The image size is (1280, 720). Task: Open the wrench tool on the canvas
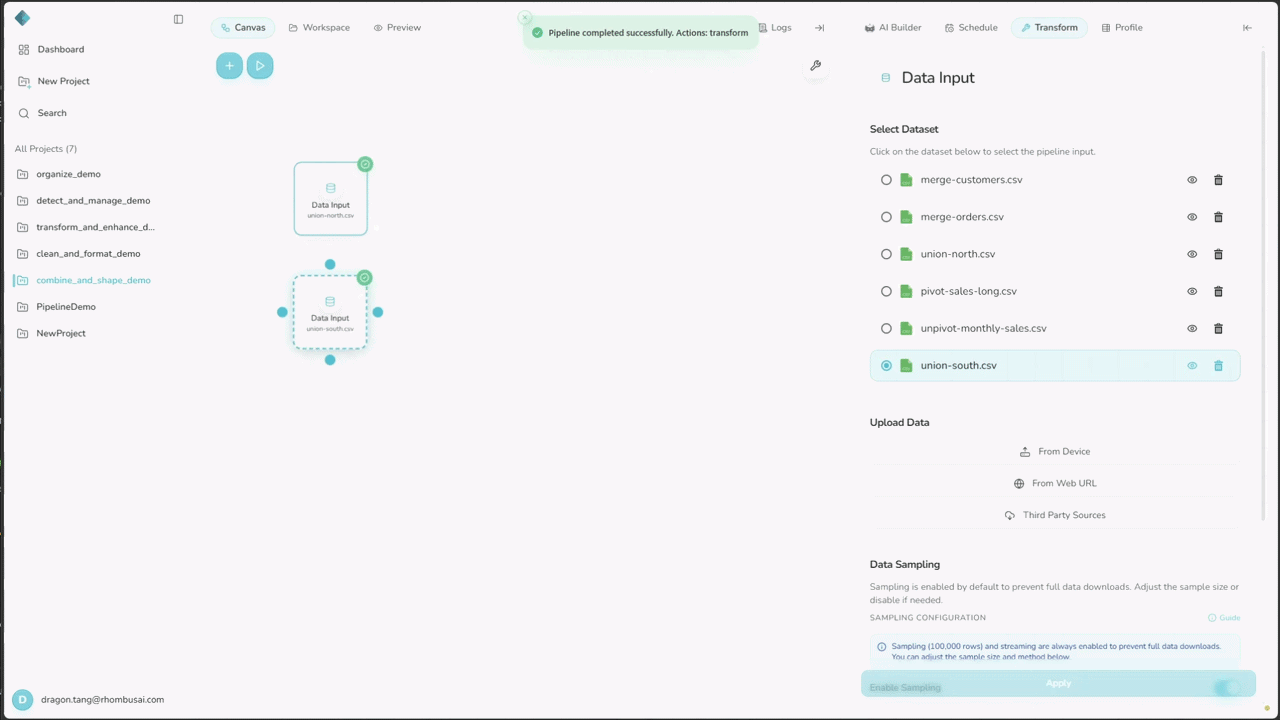click(x=816, y=66)
